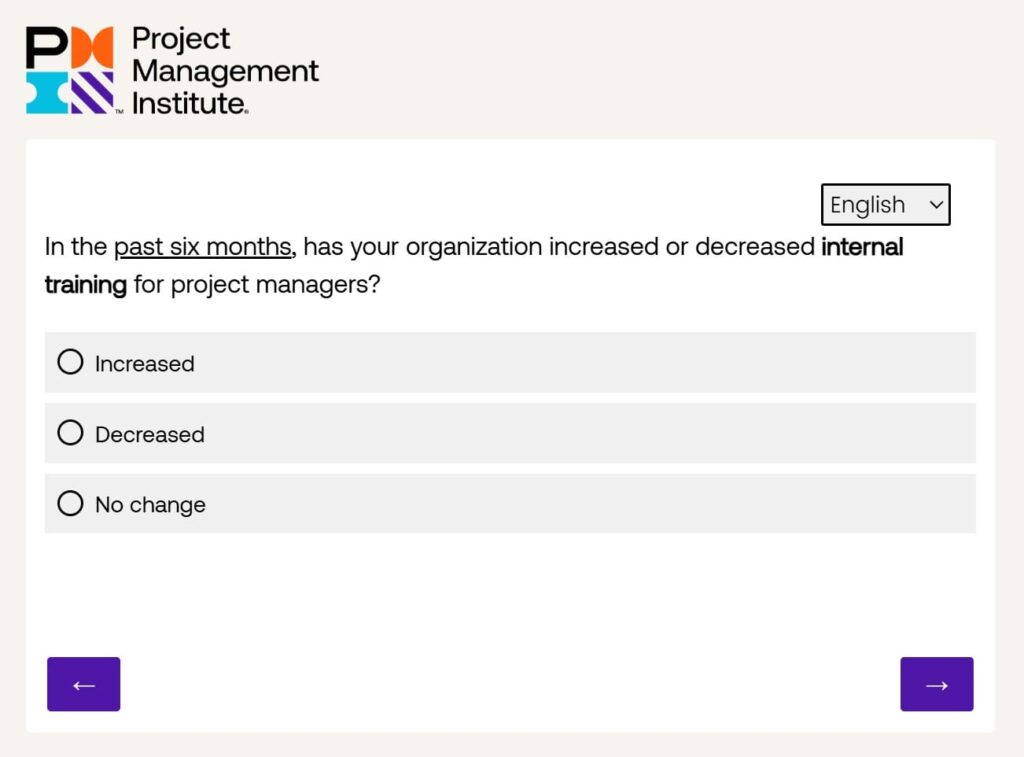Click empty gray area of Decreased row

point(600,433)
